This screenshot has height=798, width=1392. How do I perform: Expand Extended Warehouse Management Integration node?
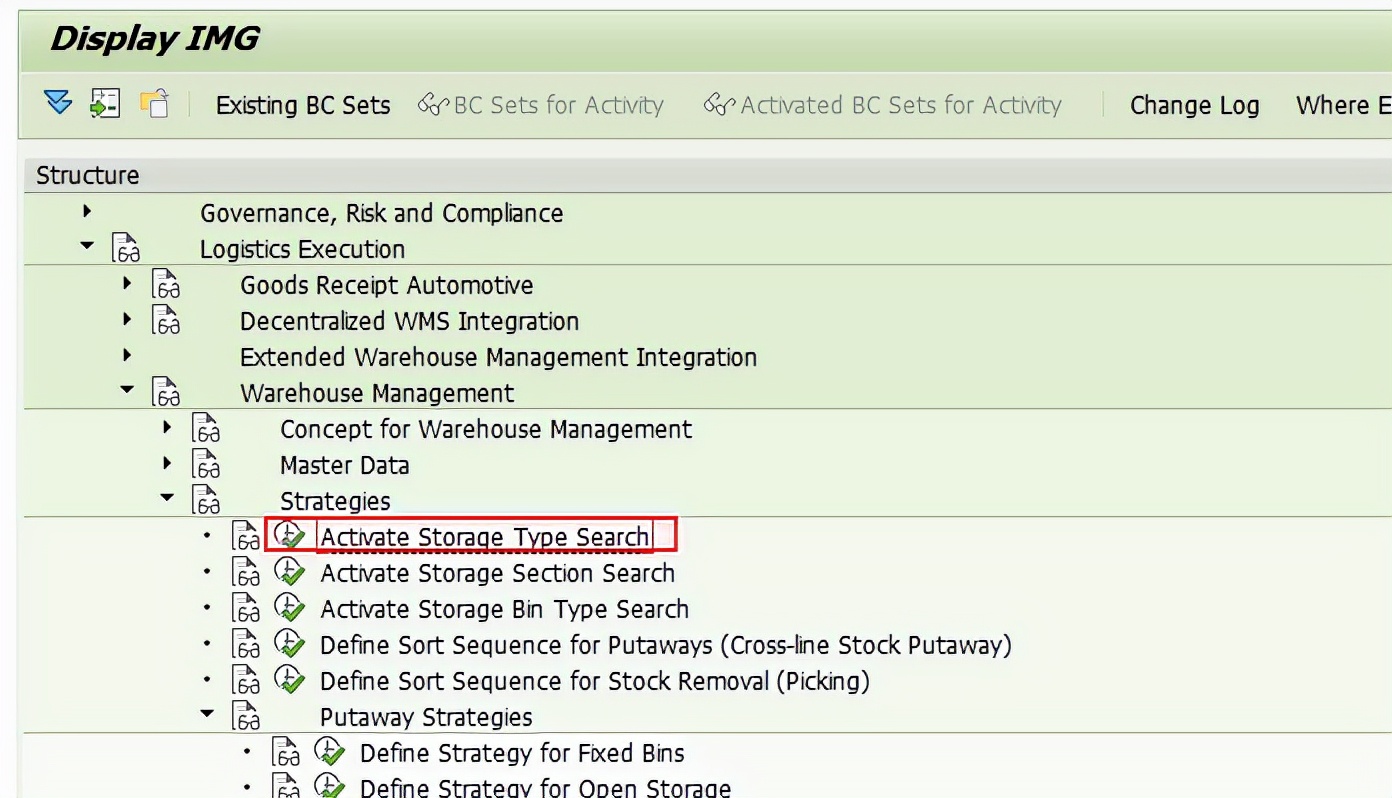point(127,355)
